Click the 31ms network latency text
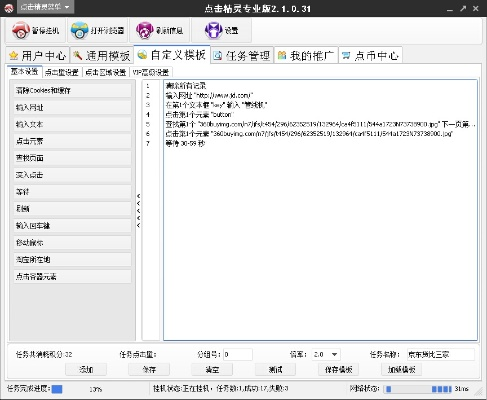This screenshot has height=400, width=487. coord(462,389)
